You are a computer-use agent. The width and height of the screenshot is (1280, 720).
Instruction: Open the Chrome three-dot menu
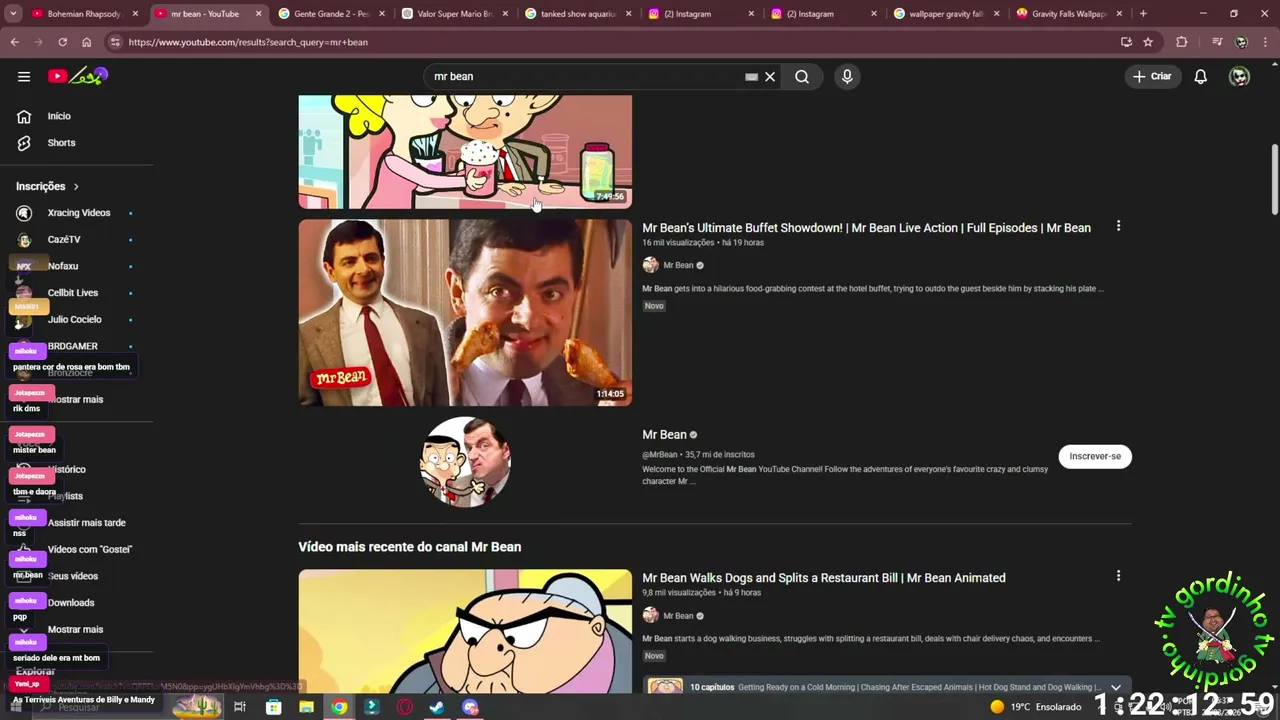[x=1266, y=42]
